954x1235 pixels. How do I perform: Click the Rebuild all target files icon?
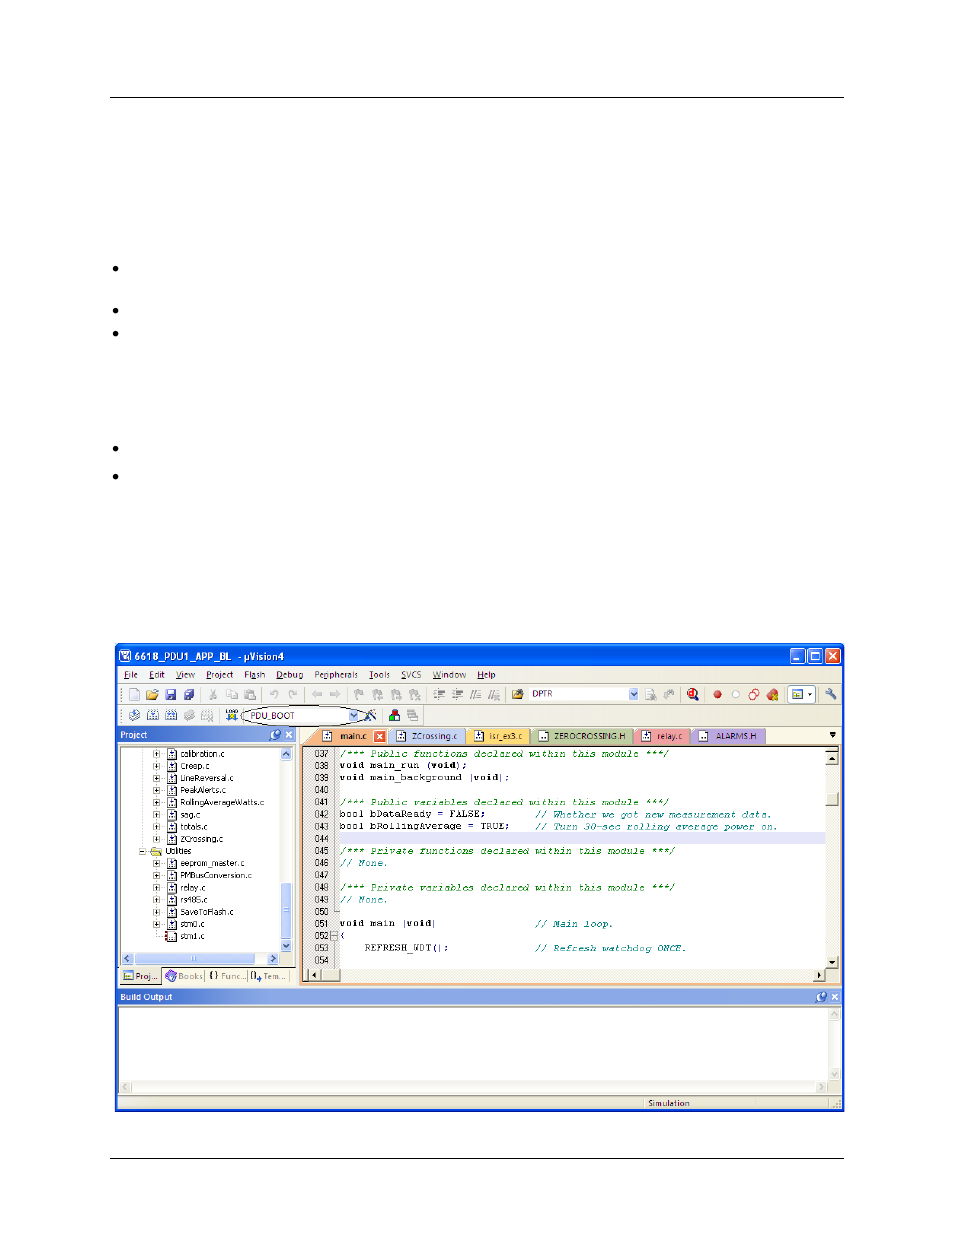(170, 715)
